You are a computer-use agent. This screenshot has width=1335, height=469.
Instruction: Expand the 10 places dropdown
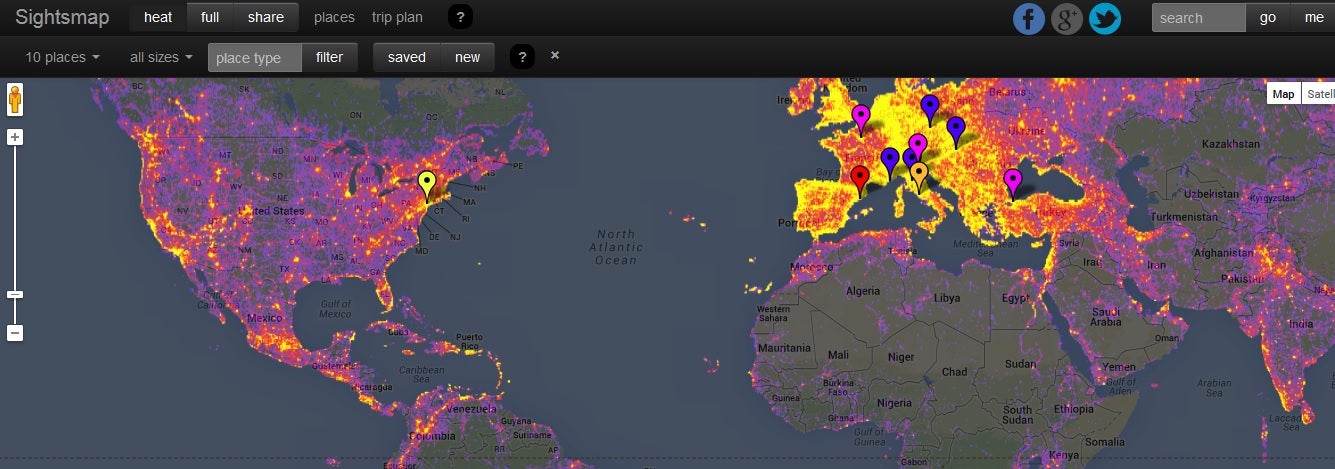click(62, 57)
